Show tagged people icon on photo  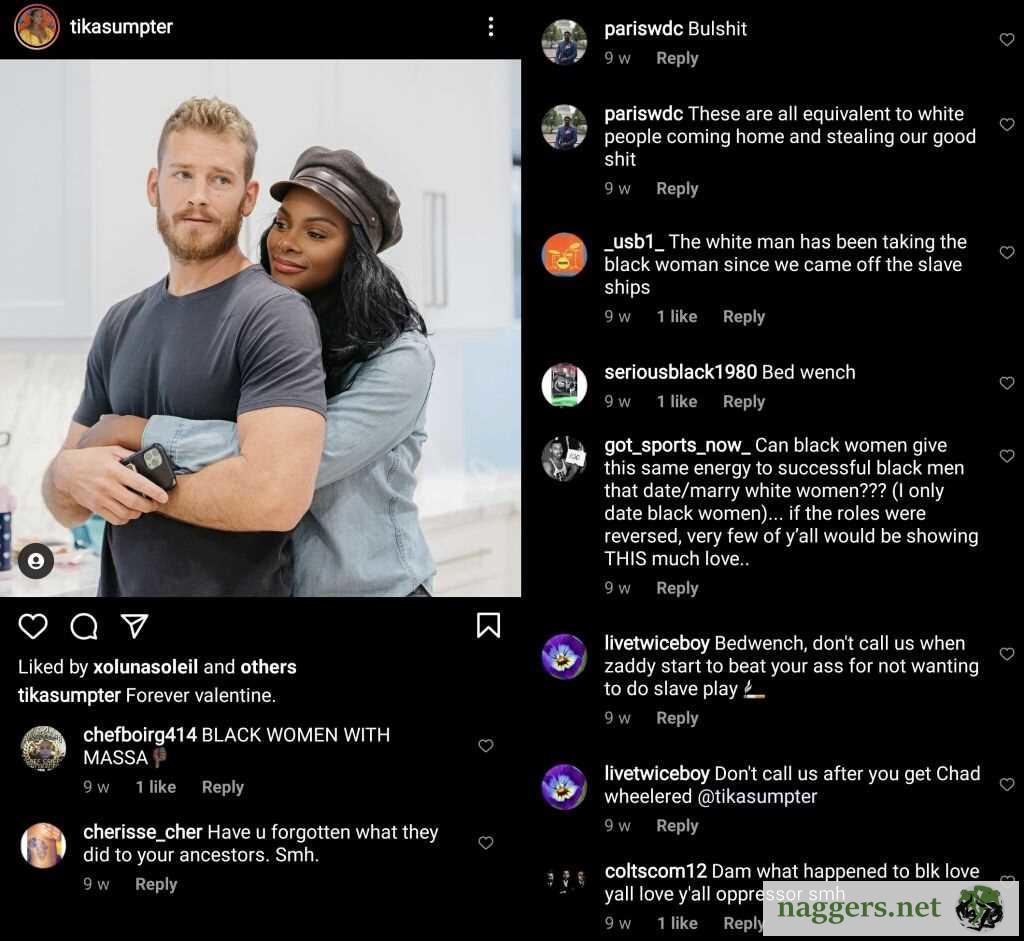click(x=36, y=560)
